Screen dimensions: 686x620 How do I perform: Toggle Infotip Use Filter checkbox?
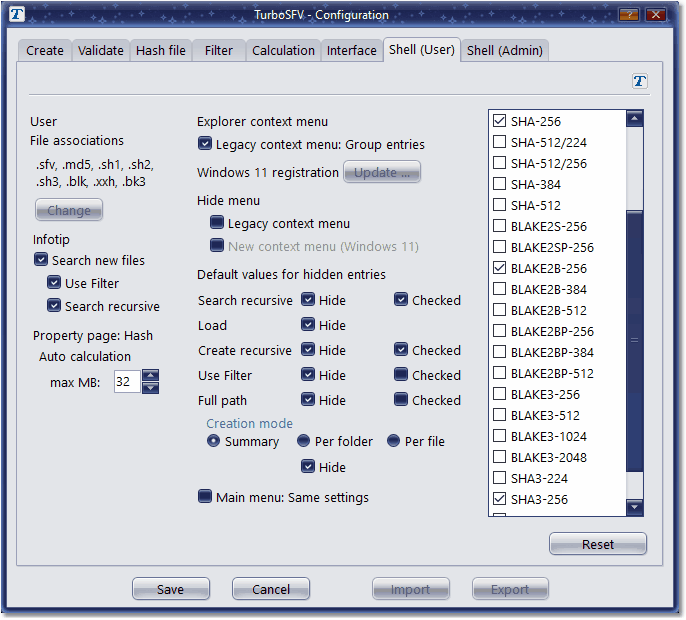click(x=54, y=283)
